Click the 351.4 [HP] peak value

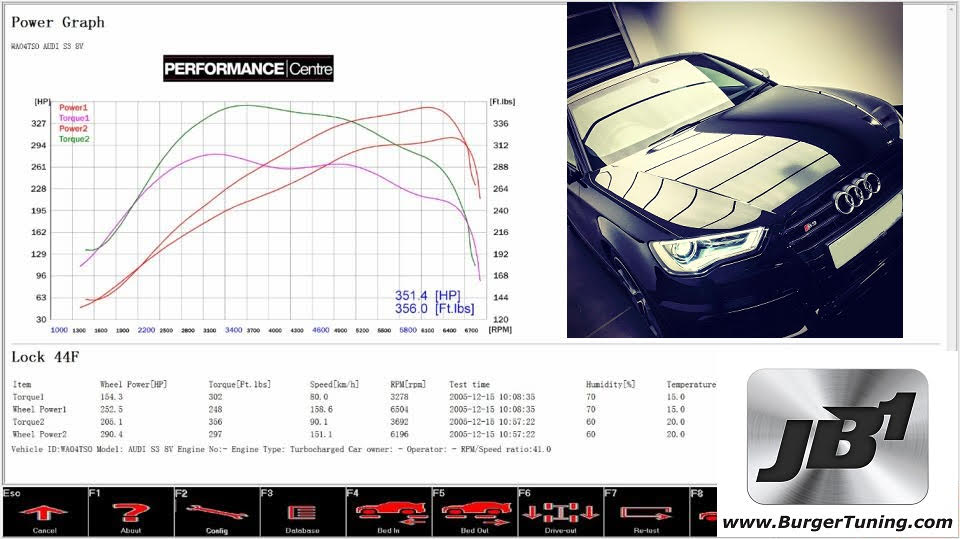pos(427,296)
